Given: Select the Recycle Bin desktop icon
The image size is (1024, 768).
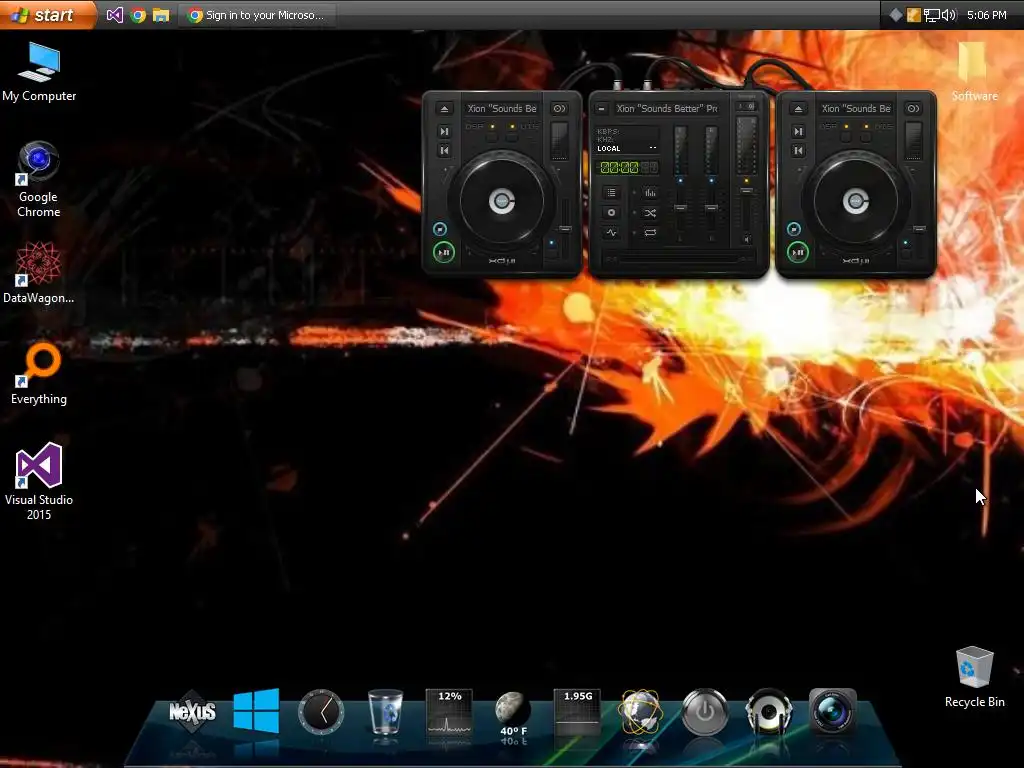Looking at the screenshot, I should [x=974, y=677].
